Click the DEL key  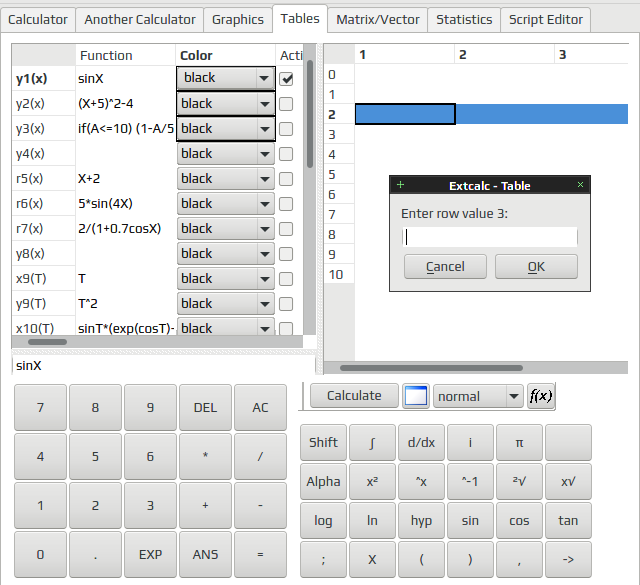pos(205,407)
